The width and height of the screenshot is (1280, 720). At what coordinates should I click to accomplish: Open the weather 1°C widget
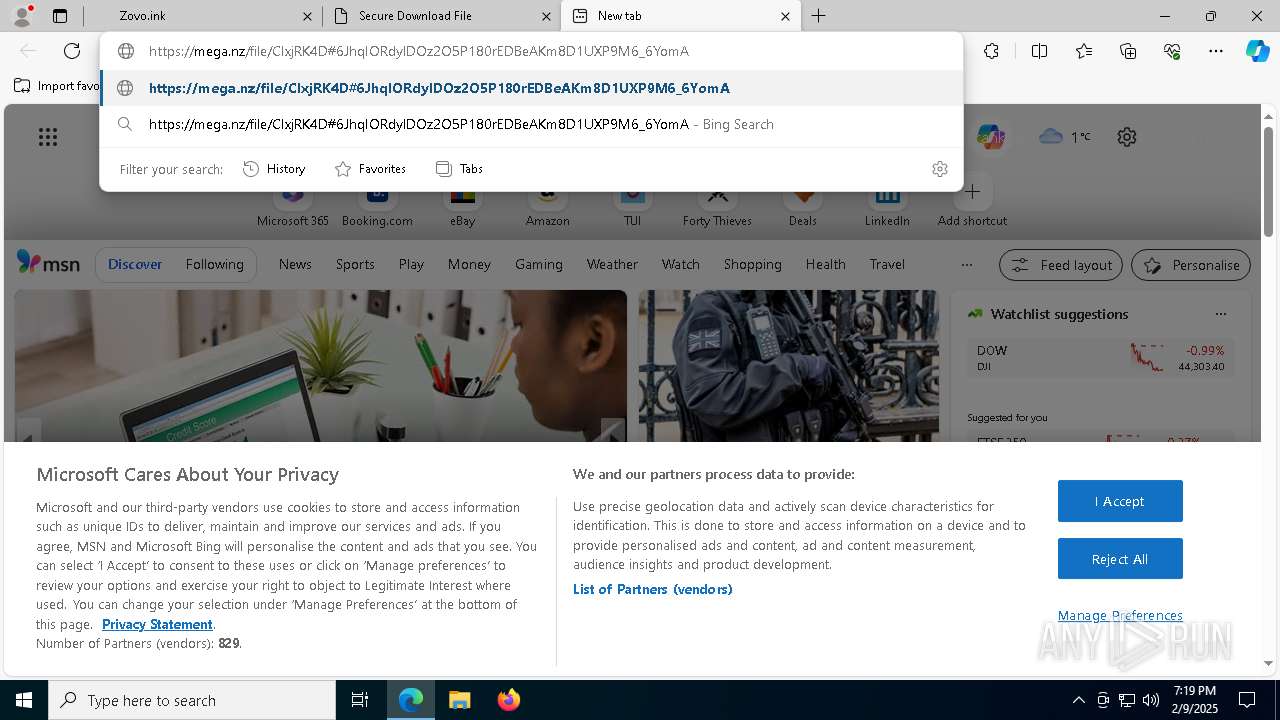click(1066, 137)
